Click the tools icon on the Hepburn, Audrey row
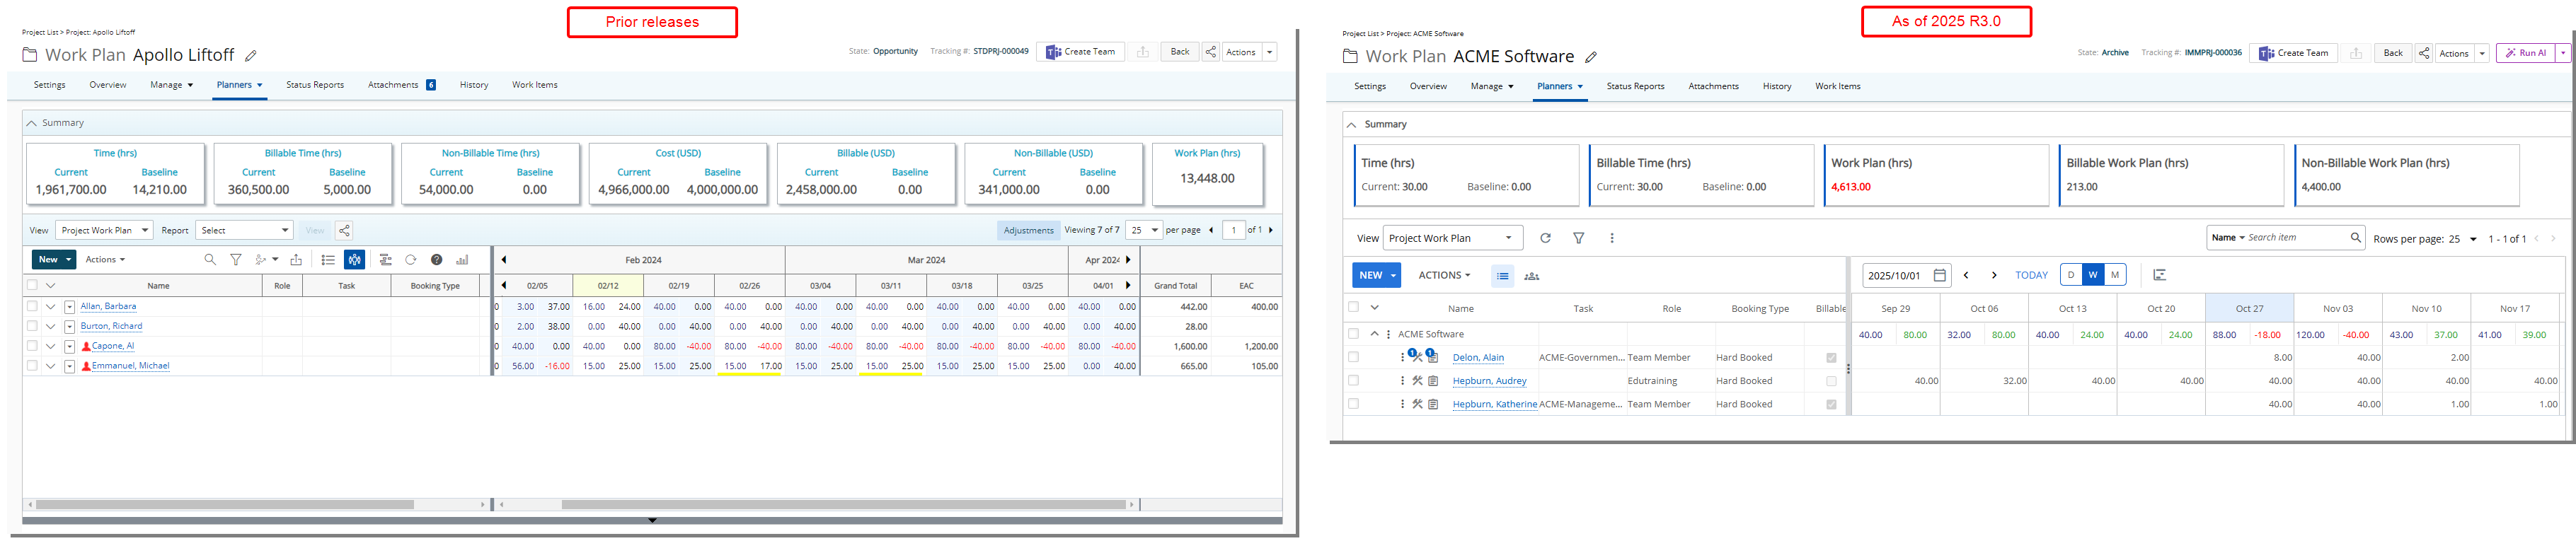This screenshot has width=2576, height=541. (x=1417, y=381)
